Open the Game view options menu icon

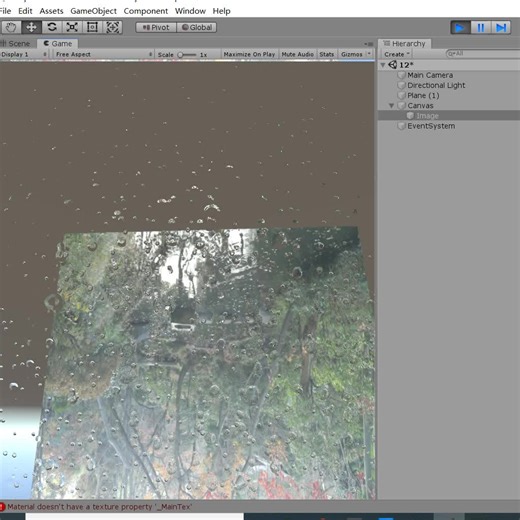[369, 44]
